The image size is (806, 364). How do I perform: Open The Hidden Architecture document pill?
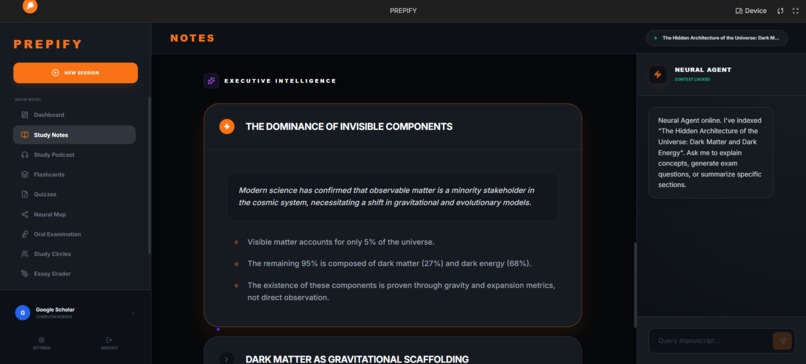pos(717,38)
